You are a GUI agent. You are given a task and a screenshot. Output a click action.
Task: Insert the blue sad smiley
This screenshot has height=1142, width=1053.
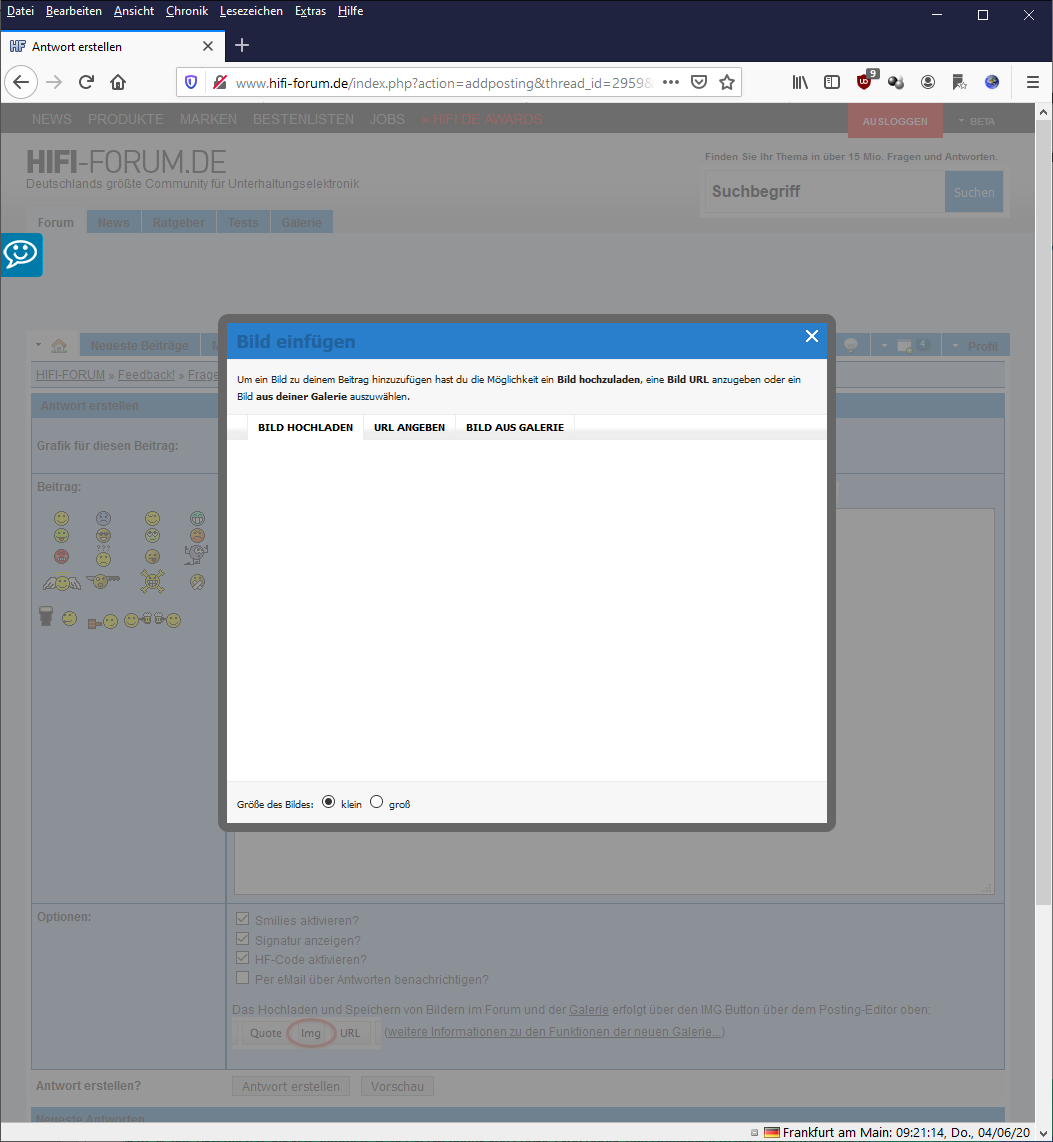(103, 519)
